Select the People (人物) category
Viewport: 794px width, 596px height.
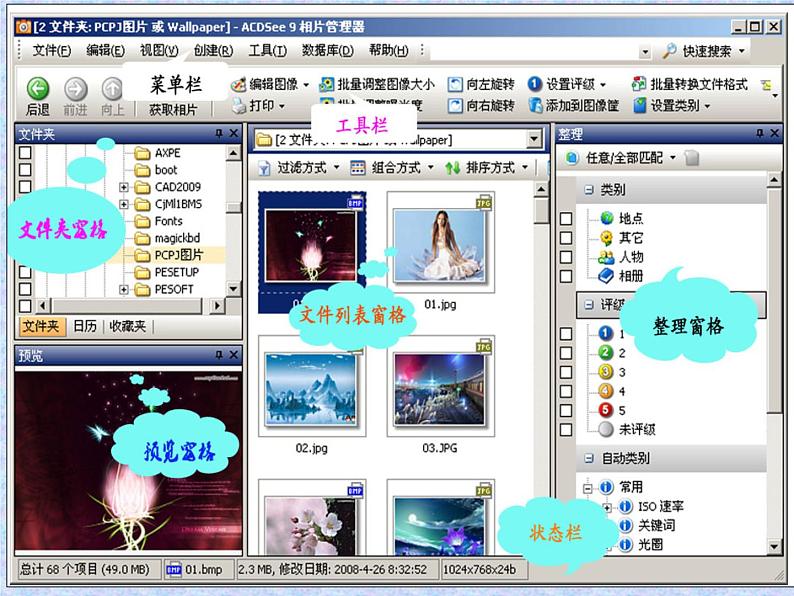(x=606, y=257)
